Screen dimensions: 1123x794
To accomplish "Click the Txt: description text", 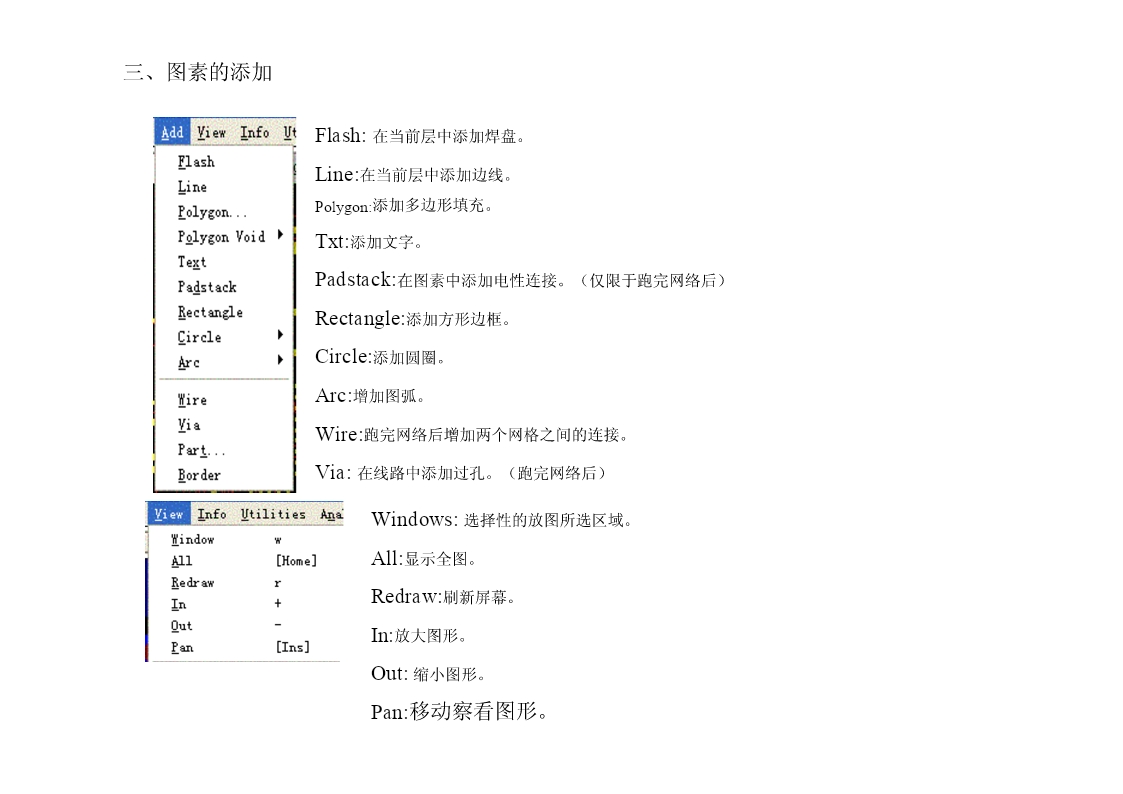I will click(369, 242).
